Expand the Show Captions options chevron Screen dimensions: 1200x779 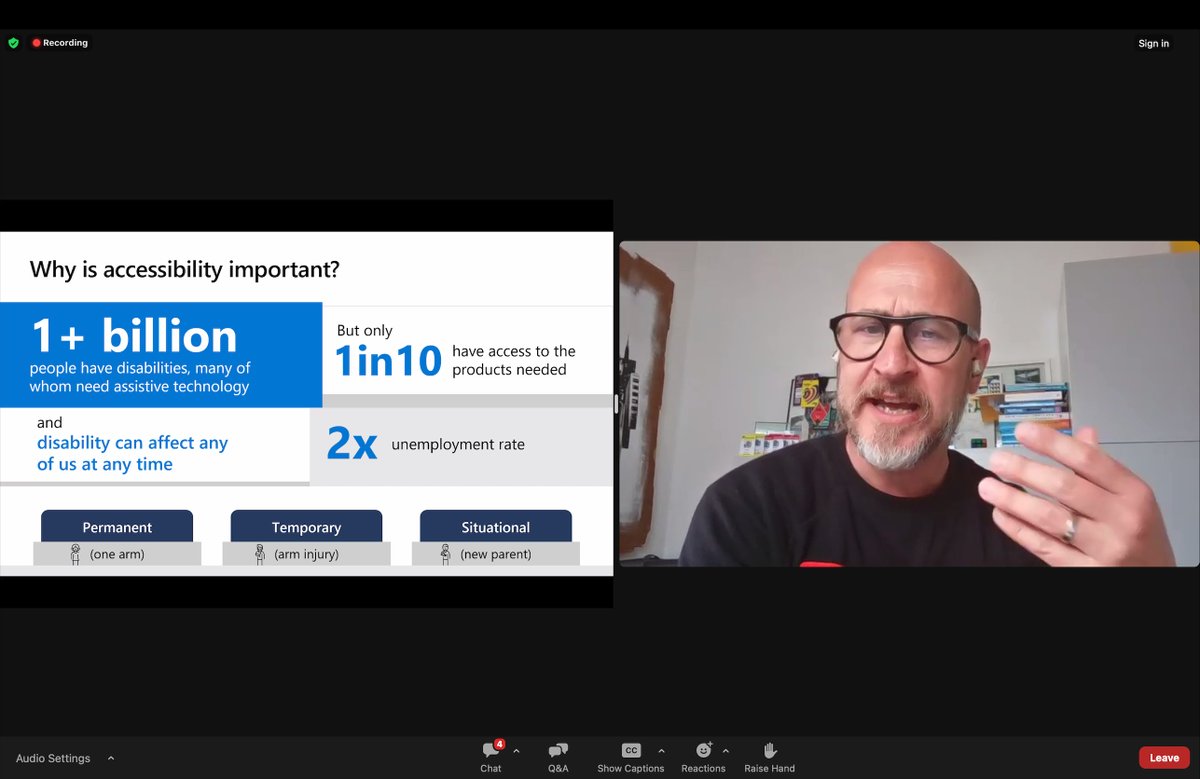661,751
